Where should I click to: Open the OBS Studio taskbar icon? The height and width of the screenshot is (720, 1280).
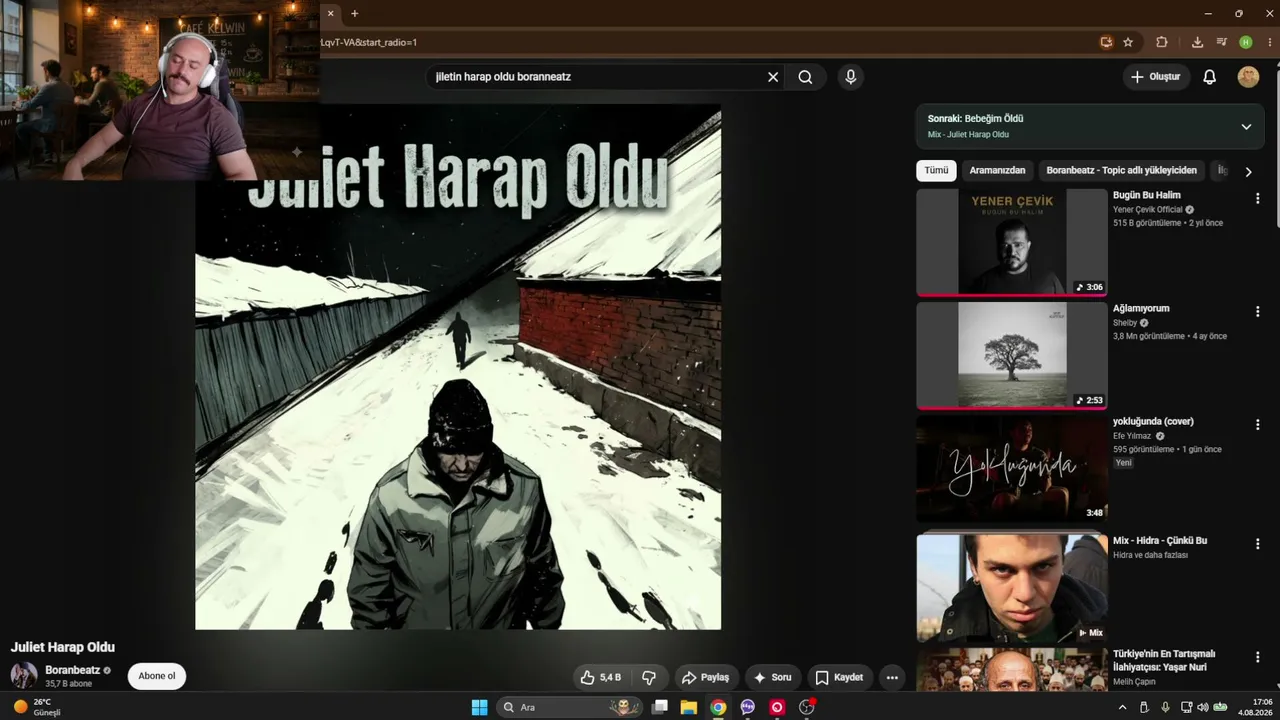[807, 707]
